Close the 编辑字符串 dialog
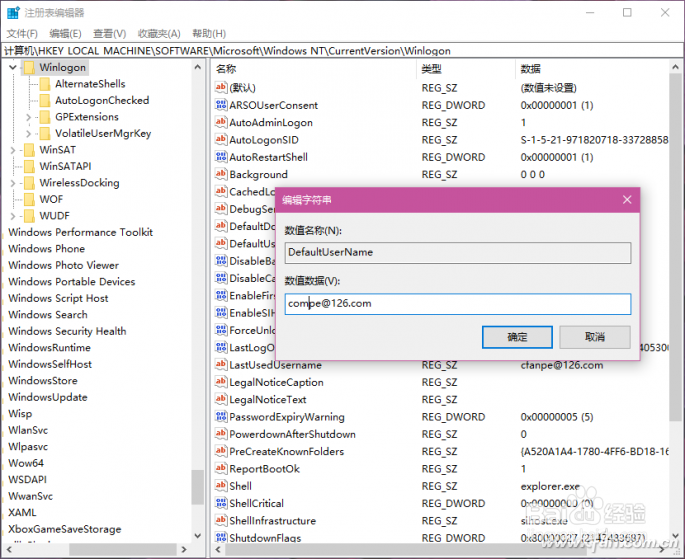This screenshot has height=559, width=685. (x=627, y=200)
